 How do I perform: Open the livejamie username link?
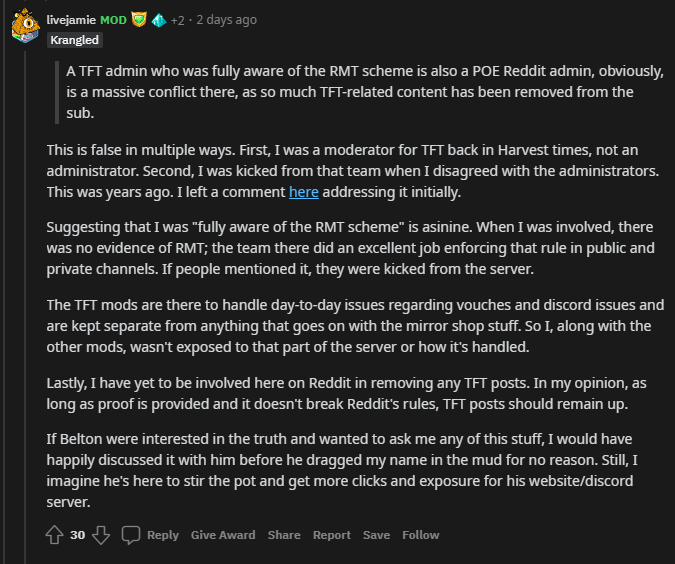pyautogui.click(x=71, y=20)
